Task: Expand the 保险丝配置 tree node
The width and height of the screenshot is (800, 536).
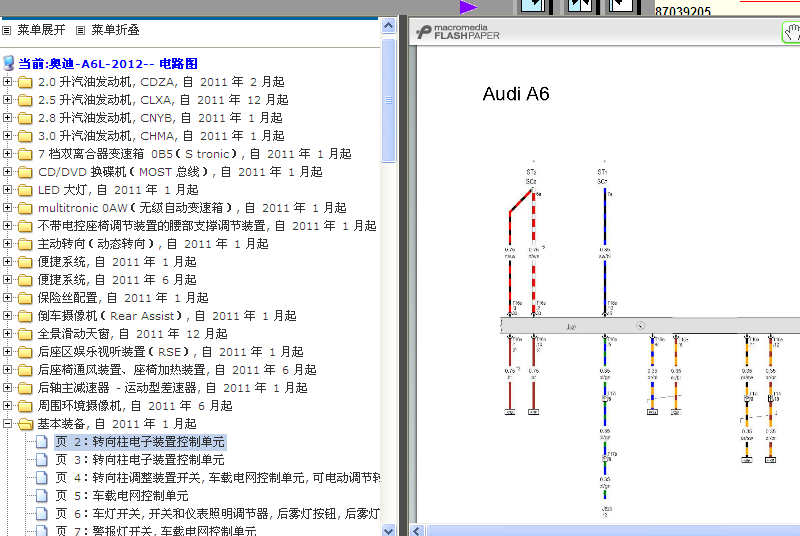Action: pos(7,297)
